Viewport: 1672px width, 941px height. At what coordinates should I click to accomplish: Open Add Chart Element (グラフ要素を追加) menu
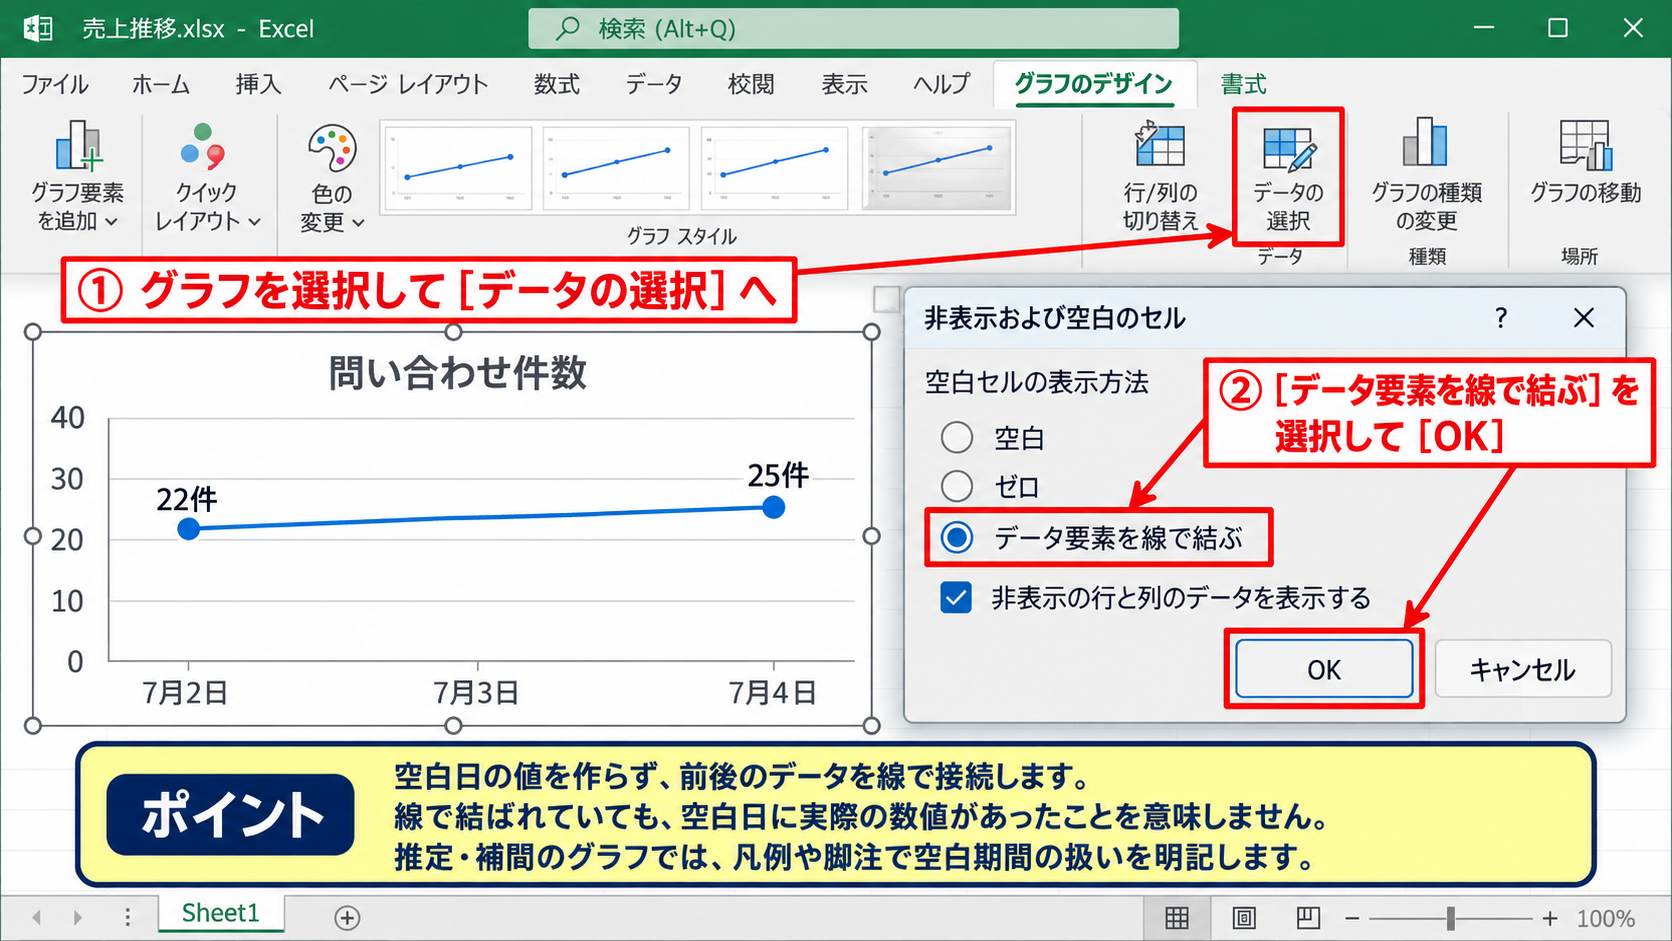[77, 177]
